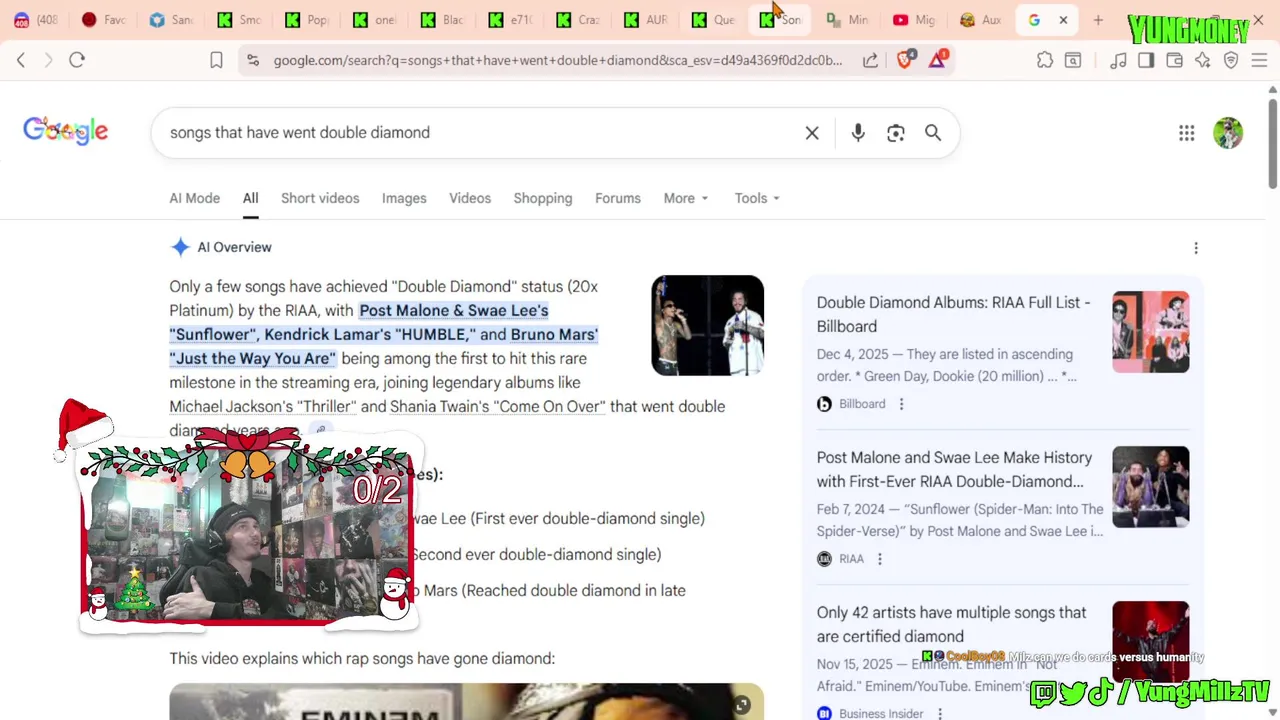Expand the Eminem video to full view
Image resolution: width=1280 pixels, height=720 pixels.
click(742, 706)
